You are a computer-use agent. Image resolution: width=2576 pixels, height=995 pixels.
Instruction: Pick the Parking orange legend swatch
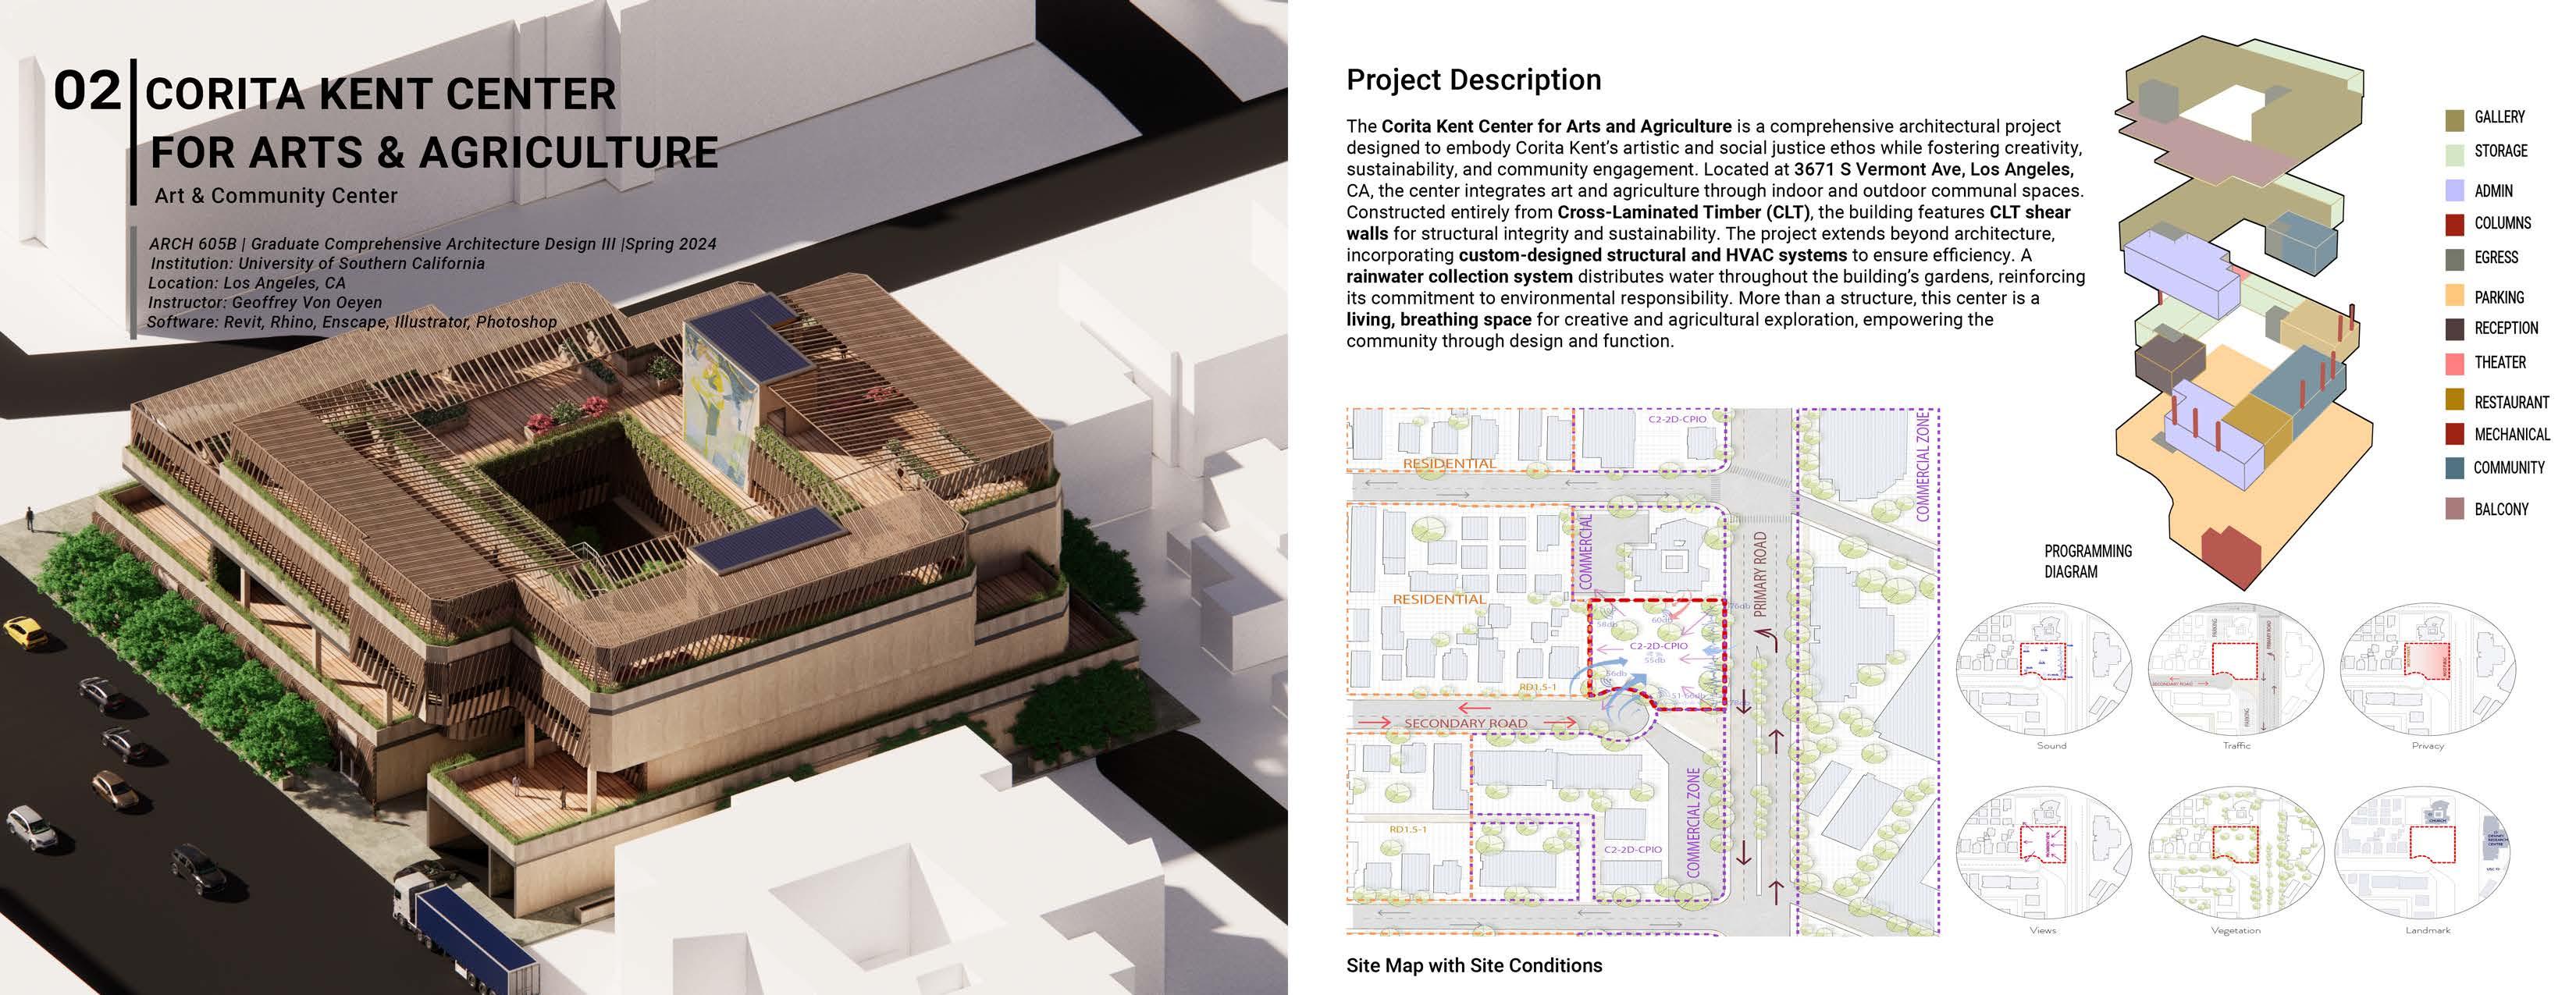[2454, 295]
